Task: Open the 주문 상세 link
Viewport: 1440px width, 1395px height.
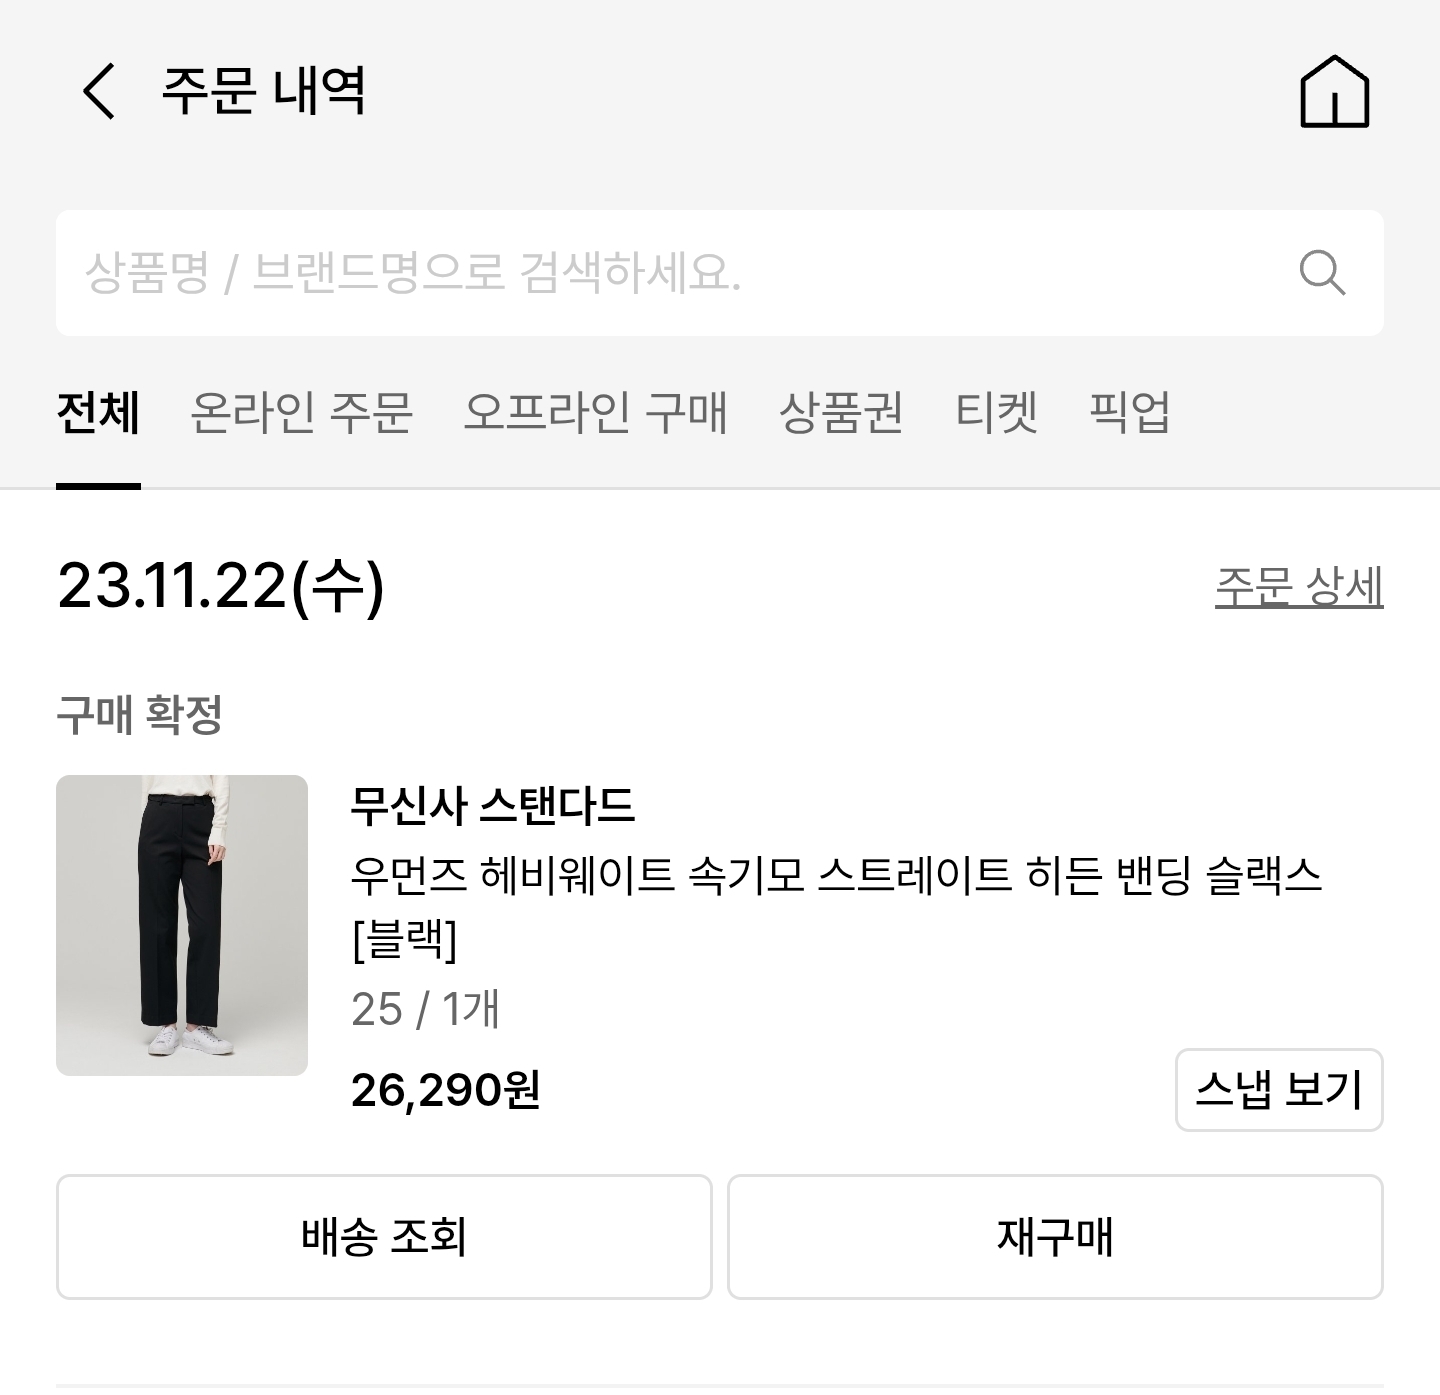Action: [x=1298, y=586]
